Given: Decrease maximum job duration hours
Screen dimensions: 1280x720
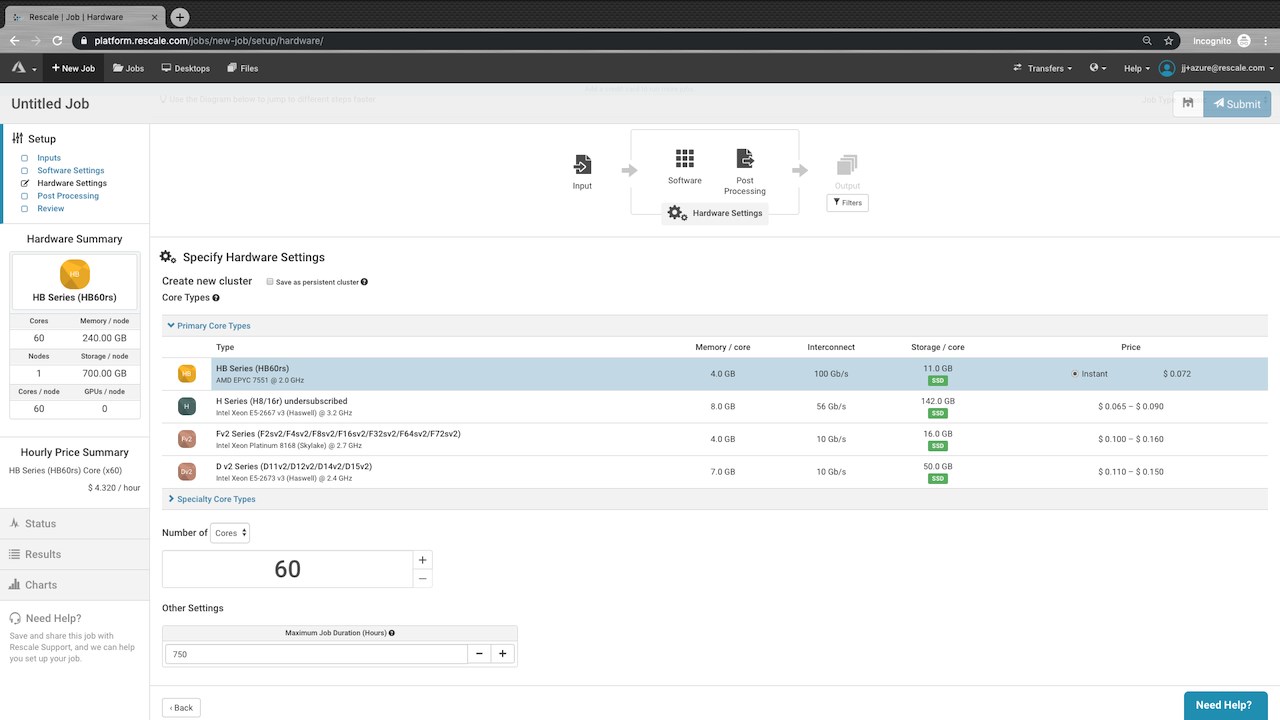Looking at the screenshot, I should 479,654.
